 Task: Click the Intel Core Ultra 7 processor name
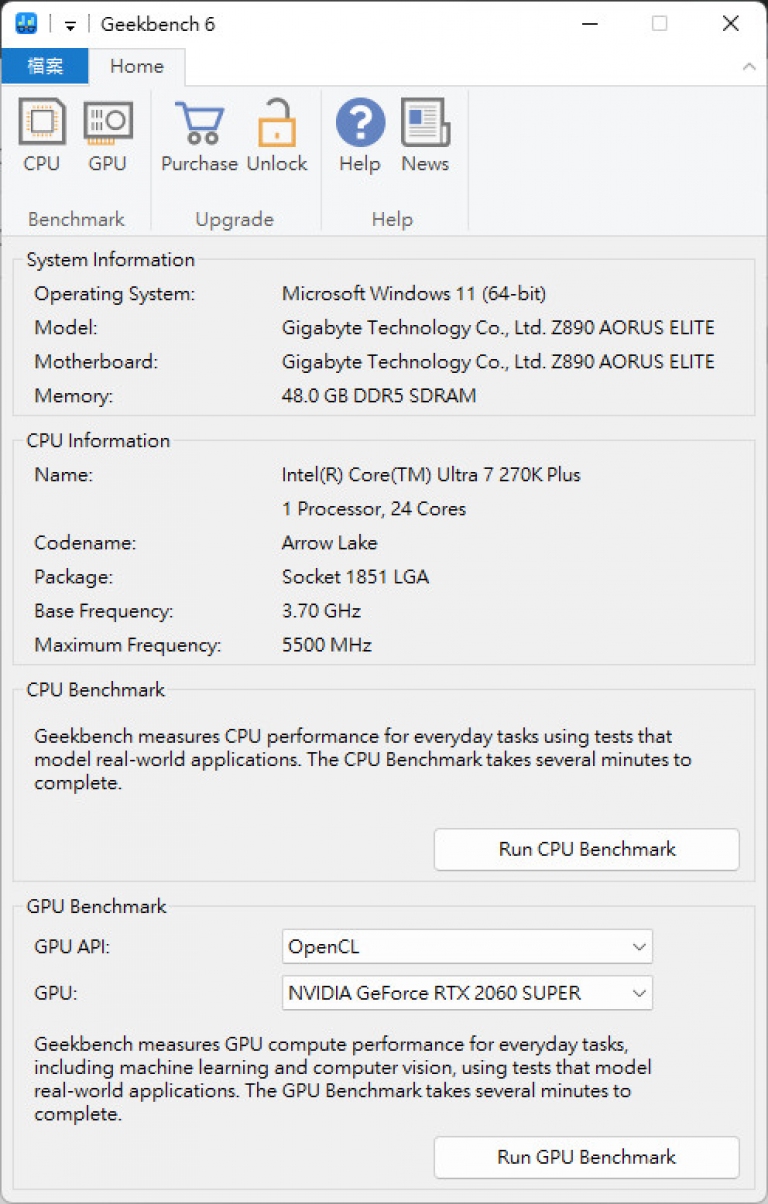pos(431,475)
